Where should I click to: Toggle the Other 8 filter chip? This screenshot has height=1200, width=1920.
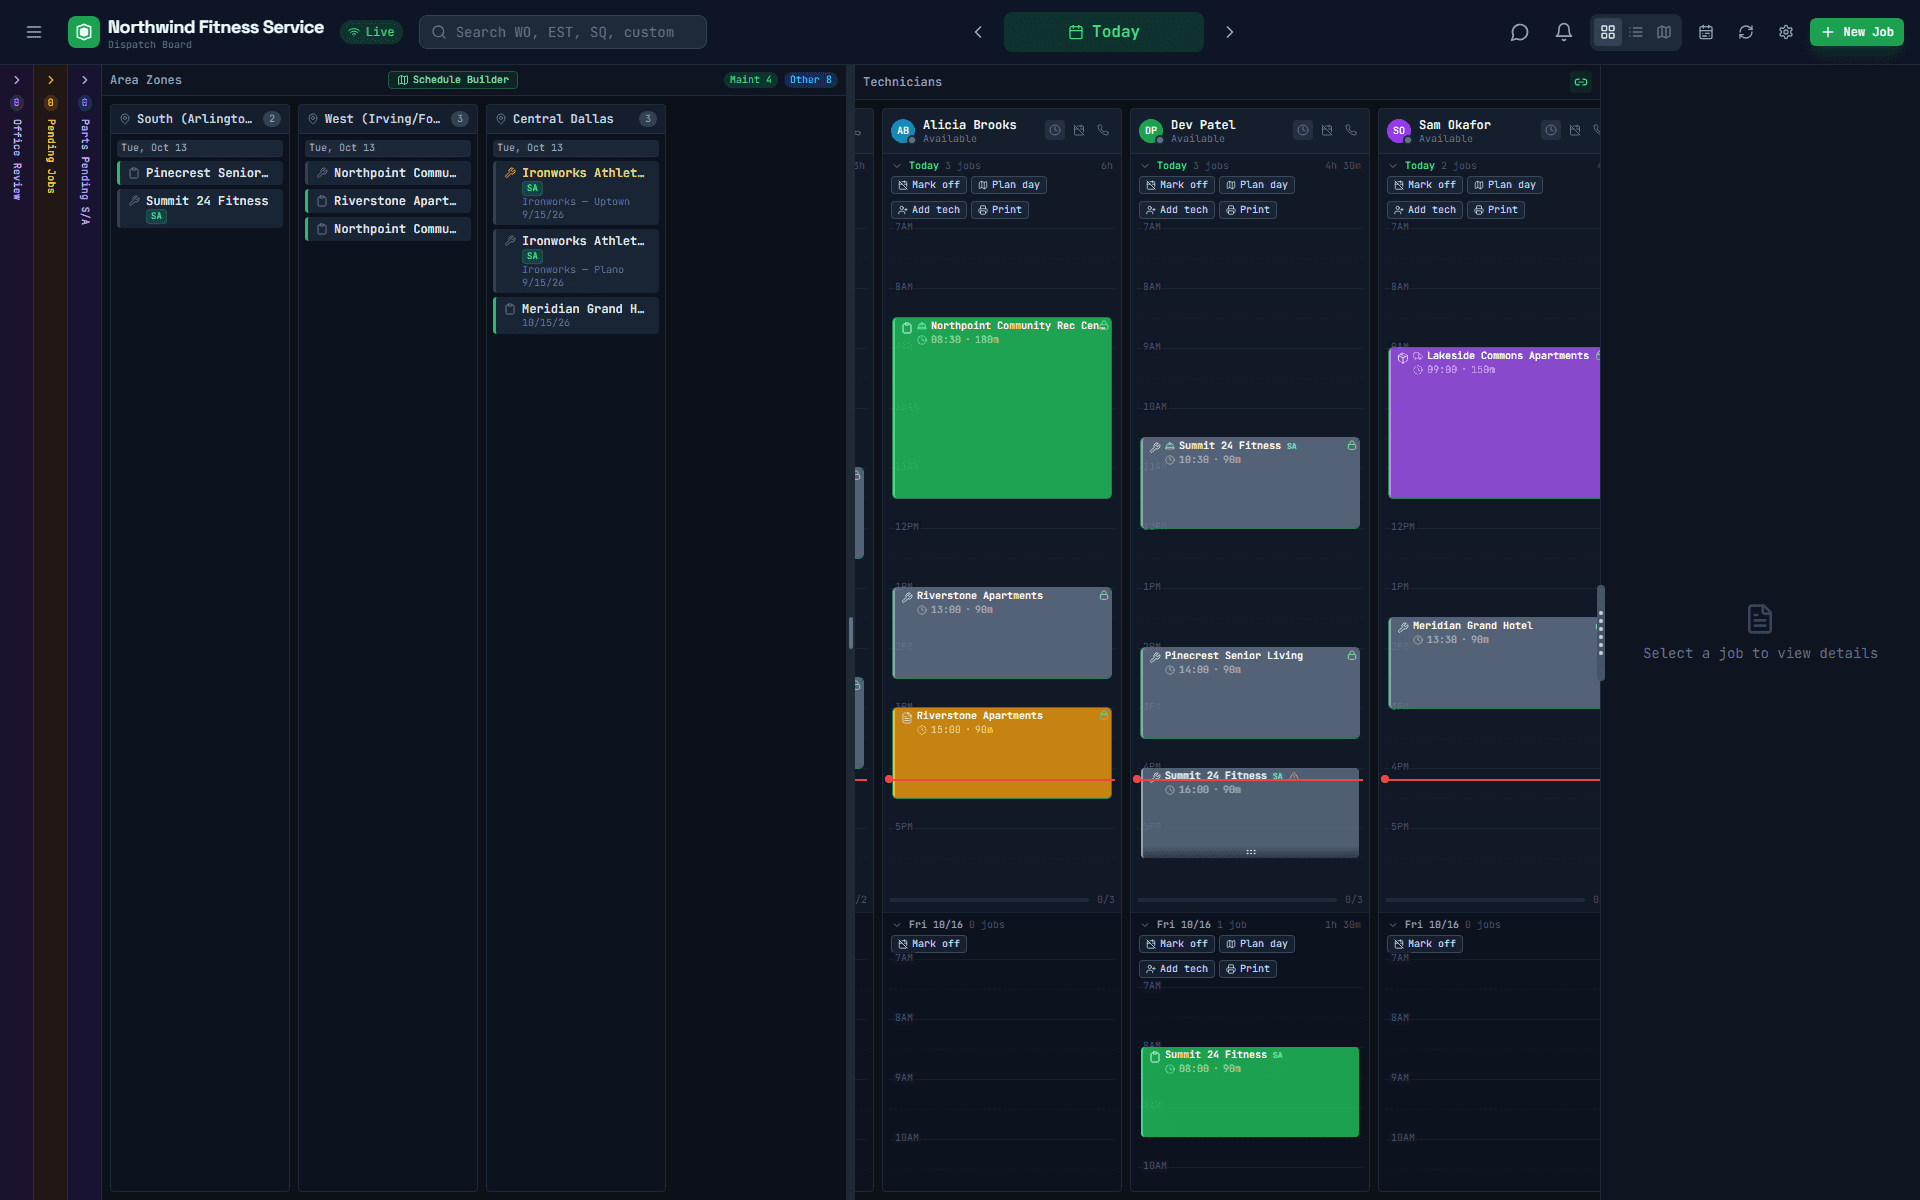[x=810, y=80]
